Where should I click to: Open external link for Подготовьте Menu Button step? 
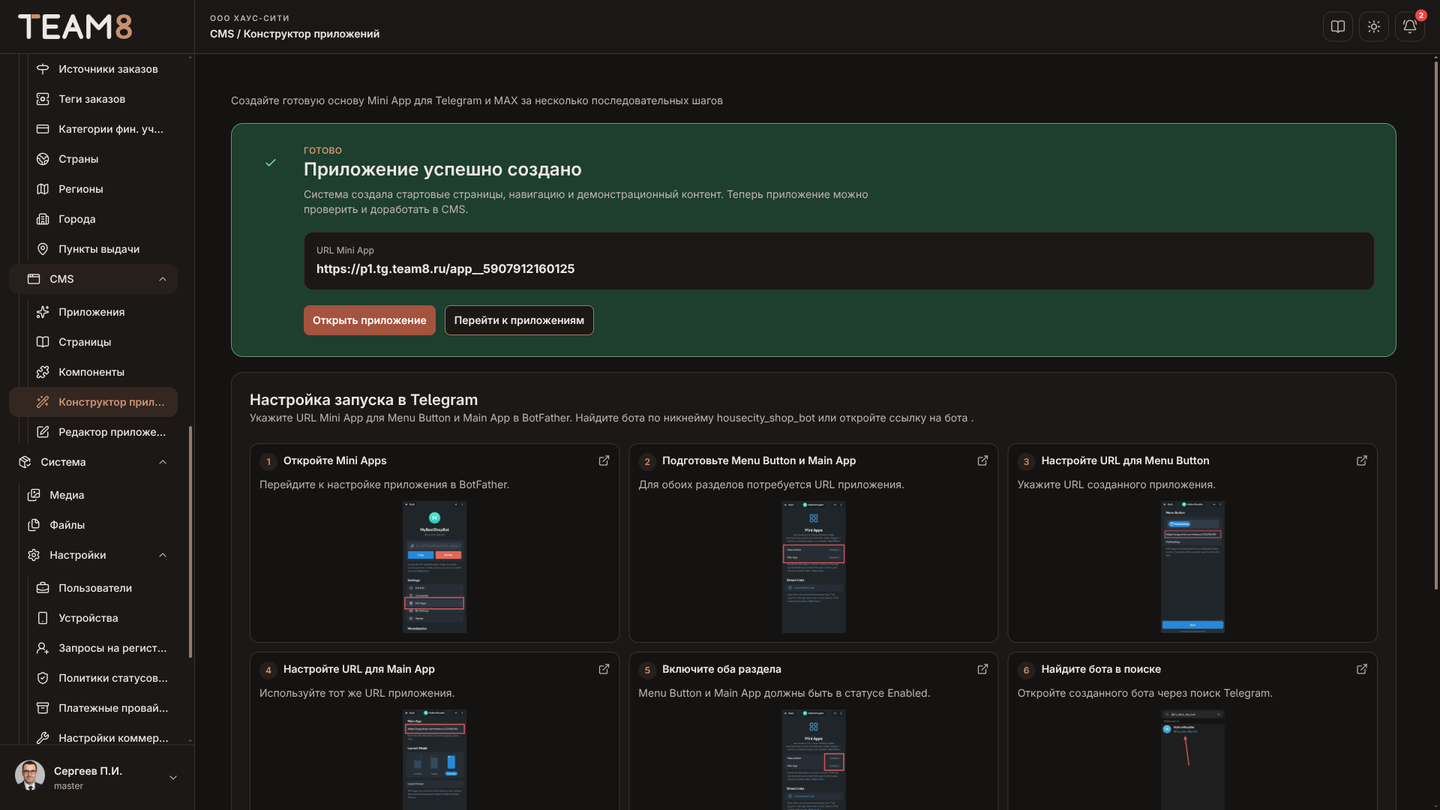tap(983, 461)
